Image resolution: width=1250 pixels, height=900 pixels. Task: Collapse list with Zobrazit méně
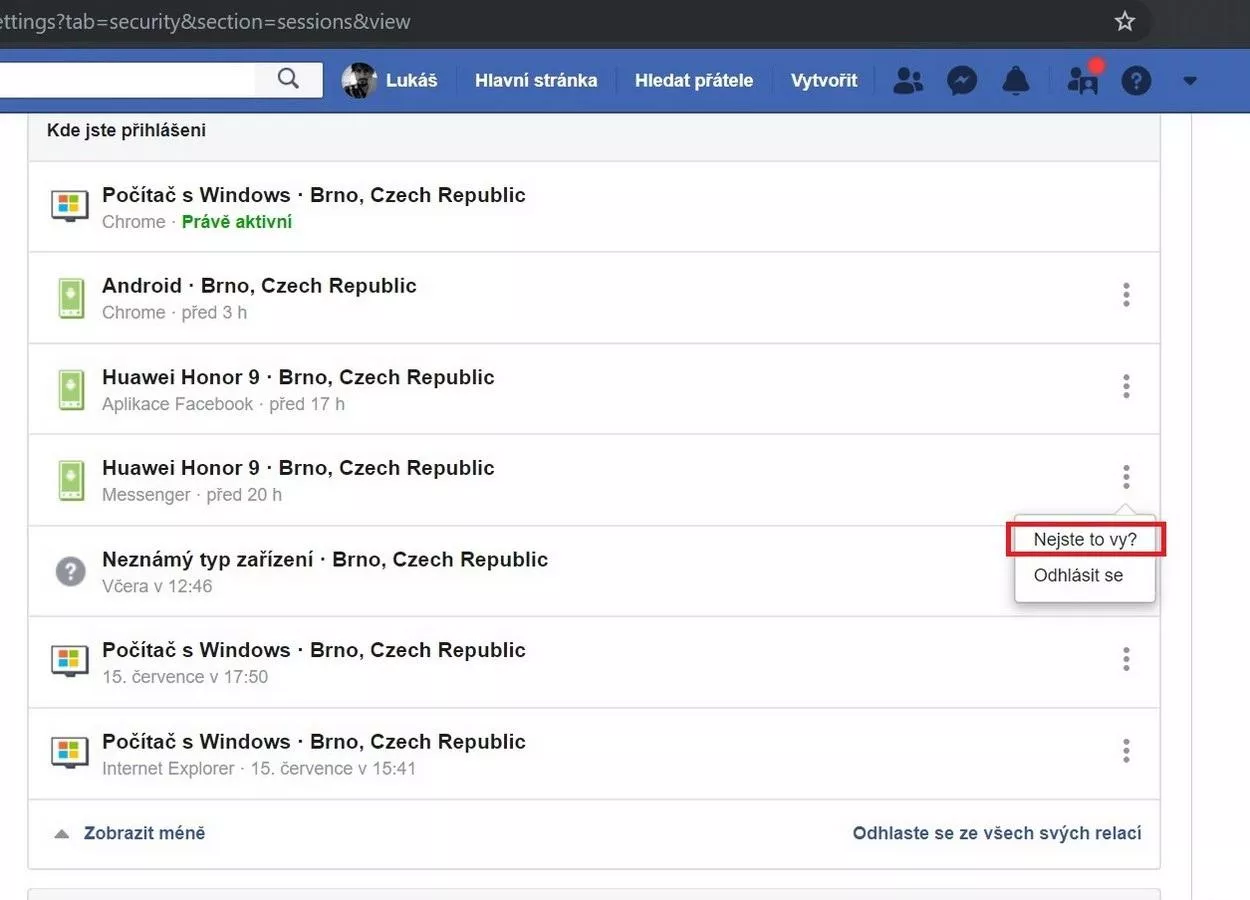[x=144, y=833]
